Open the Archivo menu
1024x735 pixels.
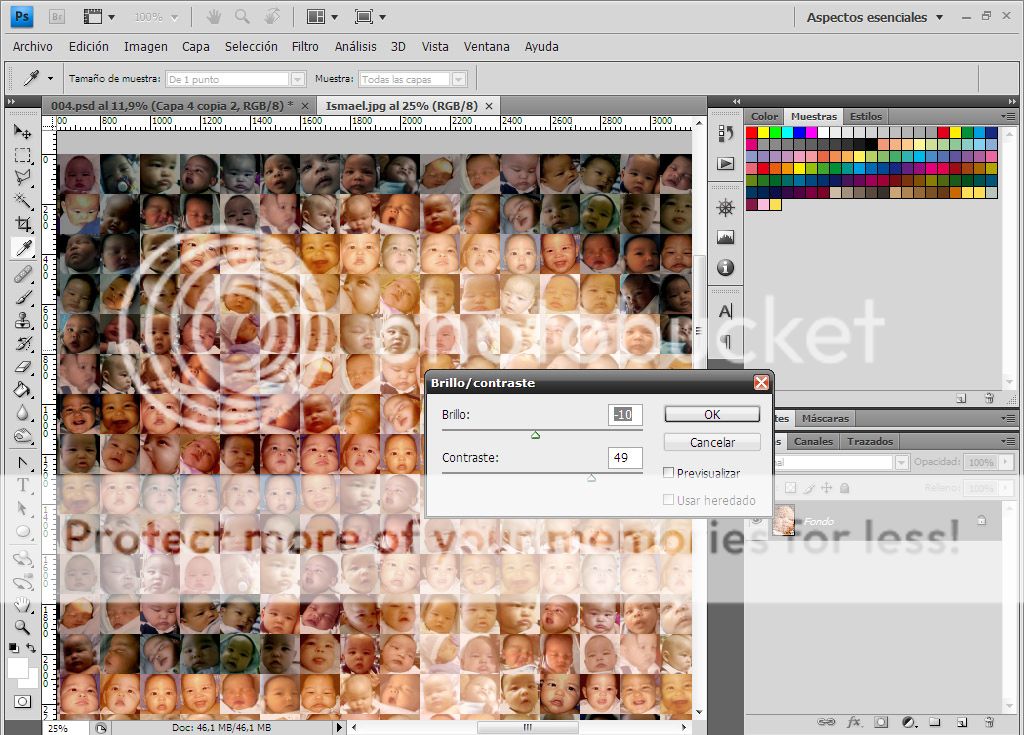point(33,46)
